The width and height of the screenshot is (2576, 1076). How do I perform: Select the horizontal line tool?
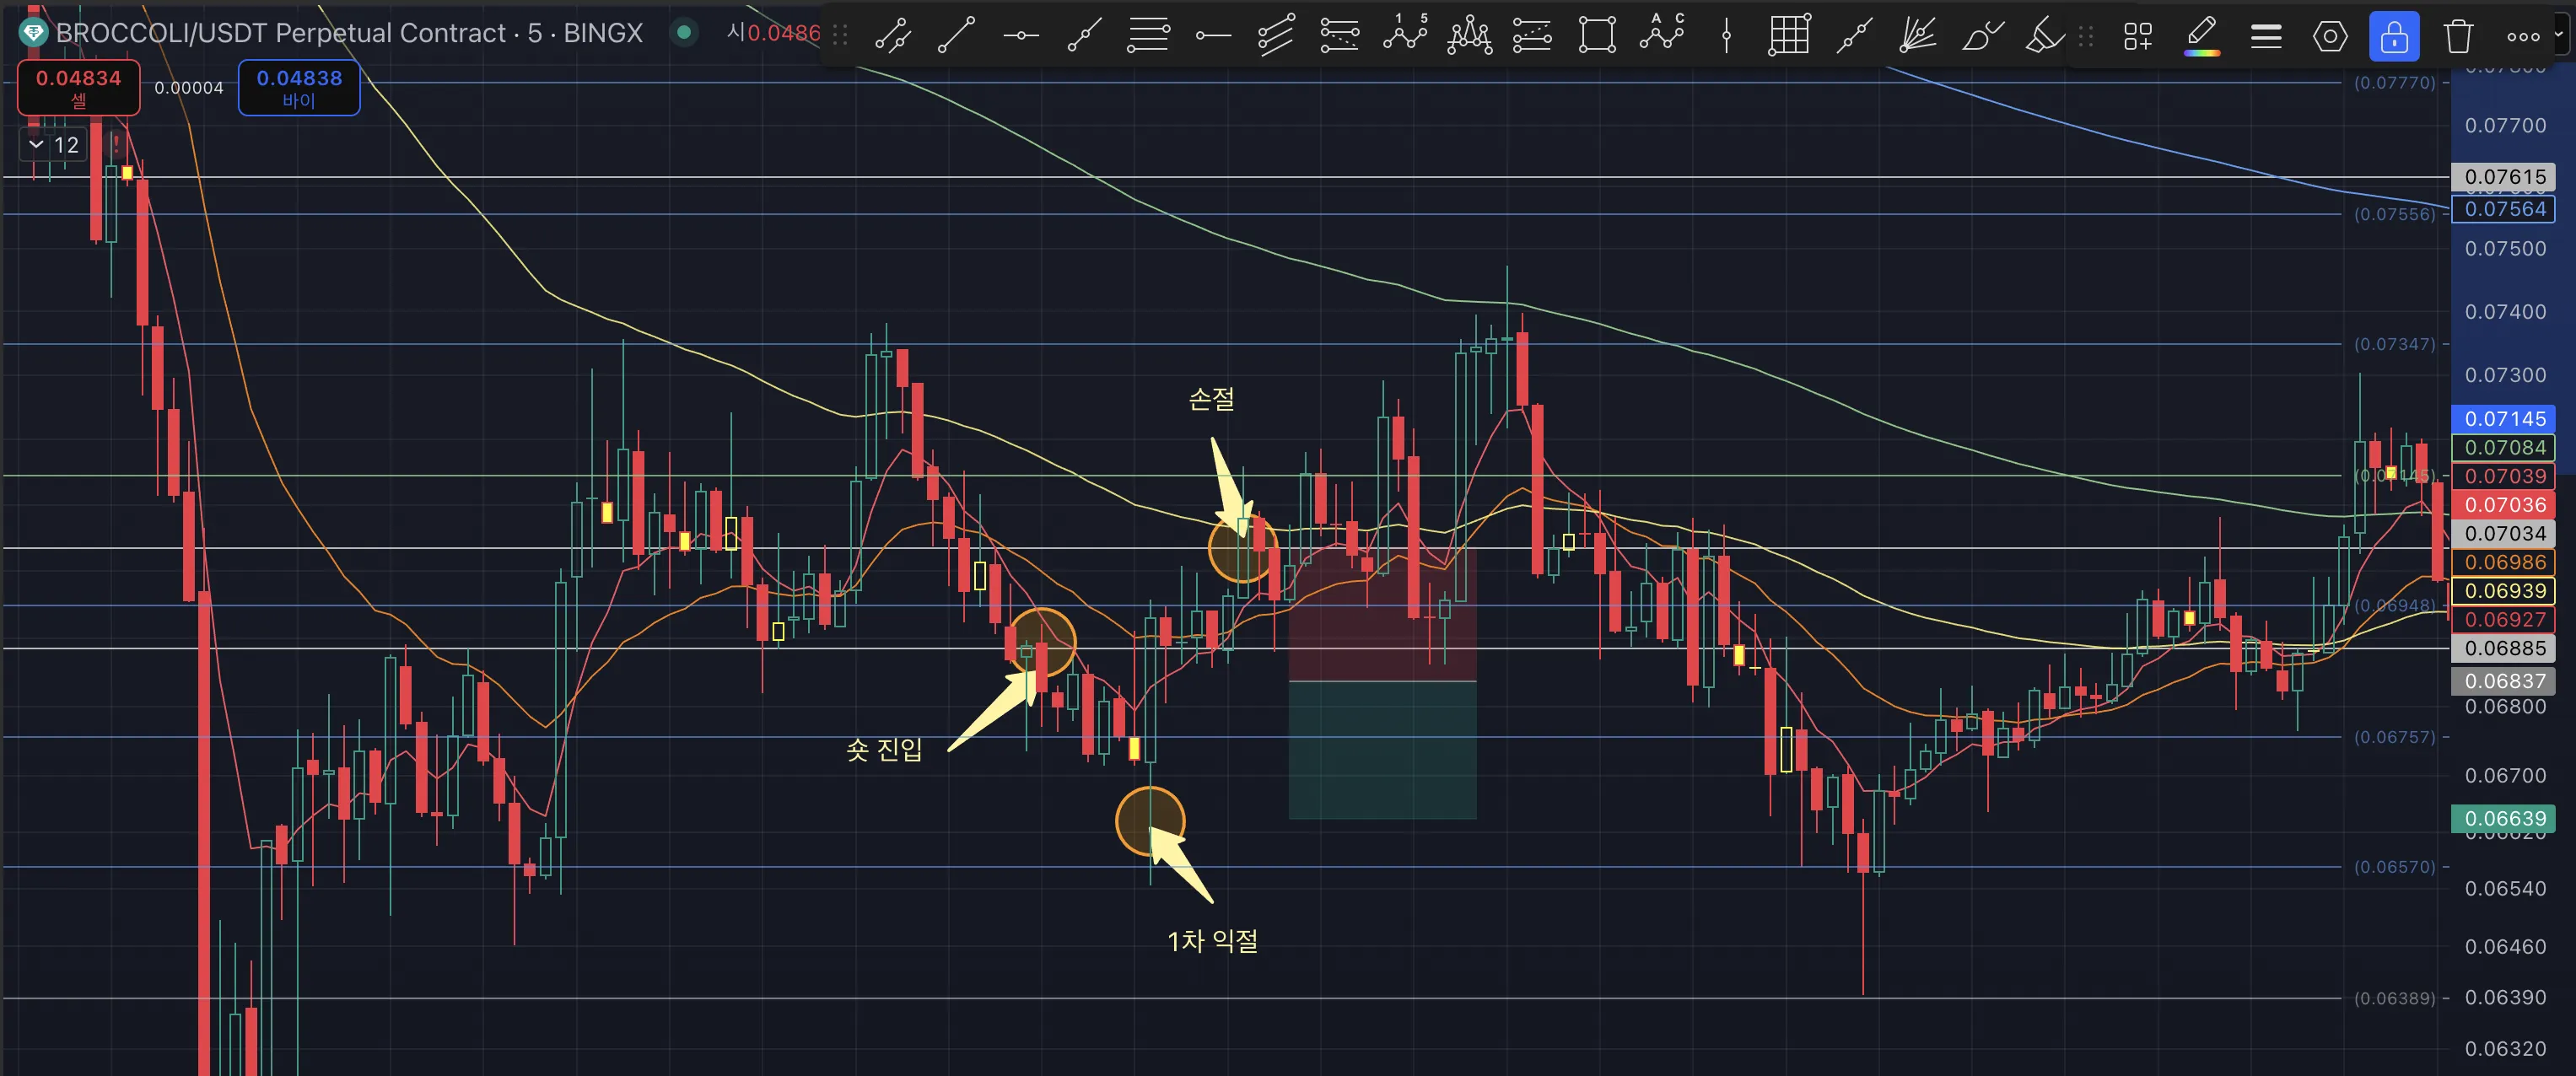pyautogui.click(x=1021, y=36)
